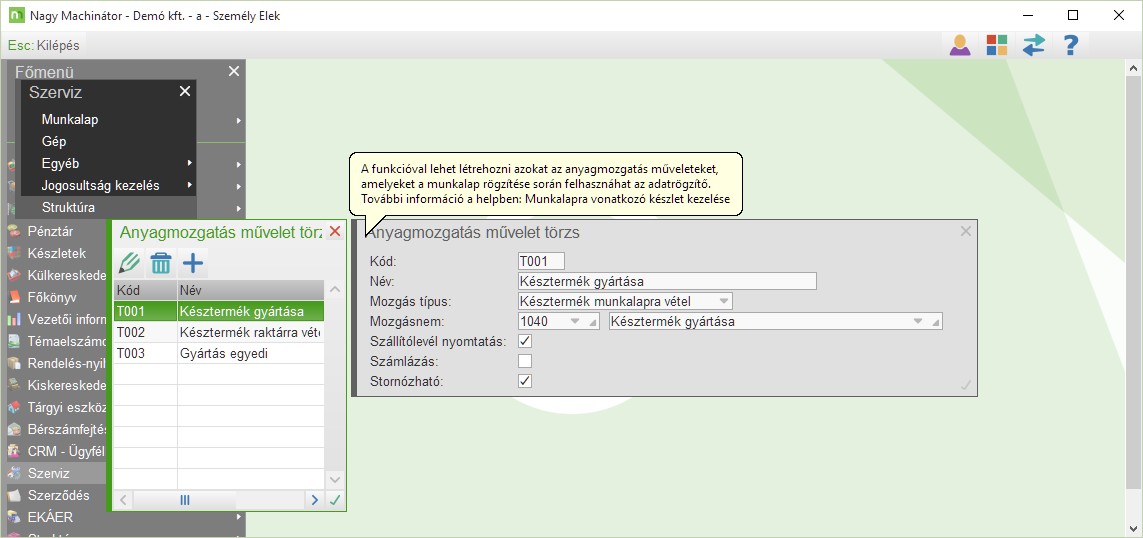The width and height of the screenshot is (1143, 538).
Task: Open Rendelés-nyilvántartás in main menu
Action: tap(67, 363)
